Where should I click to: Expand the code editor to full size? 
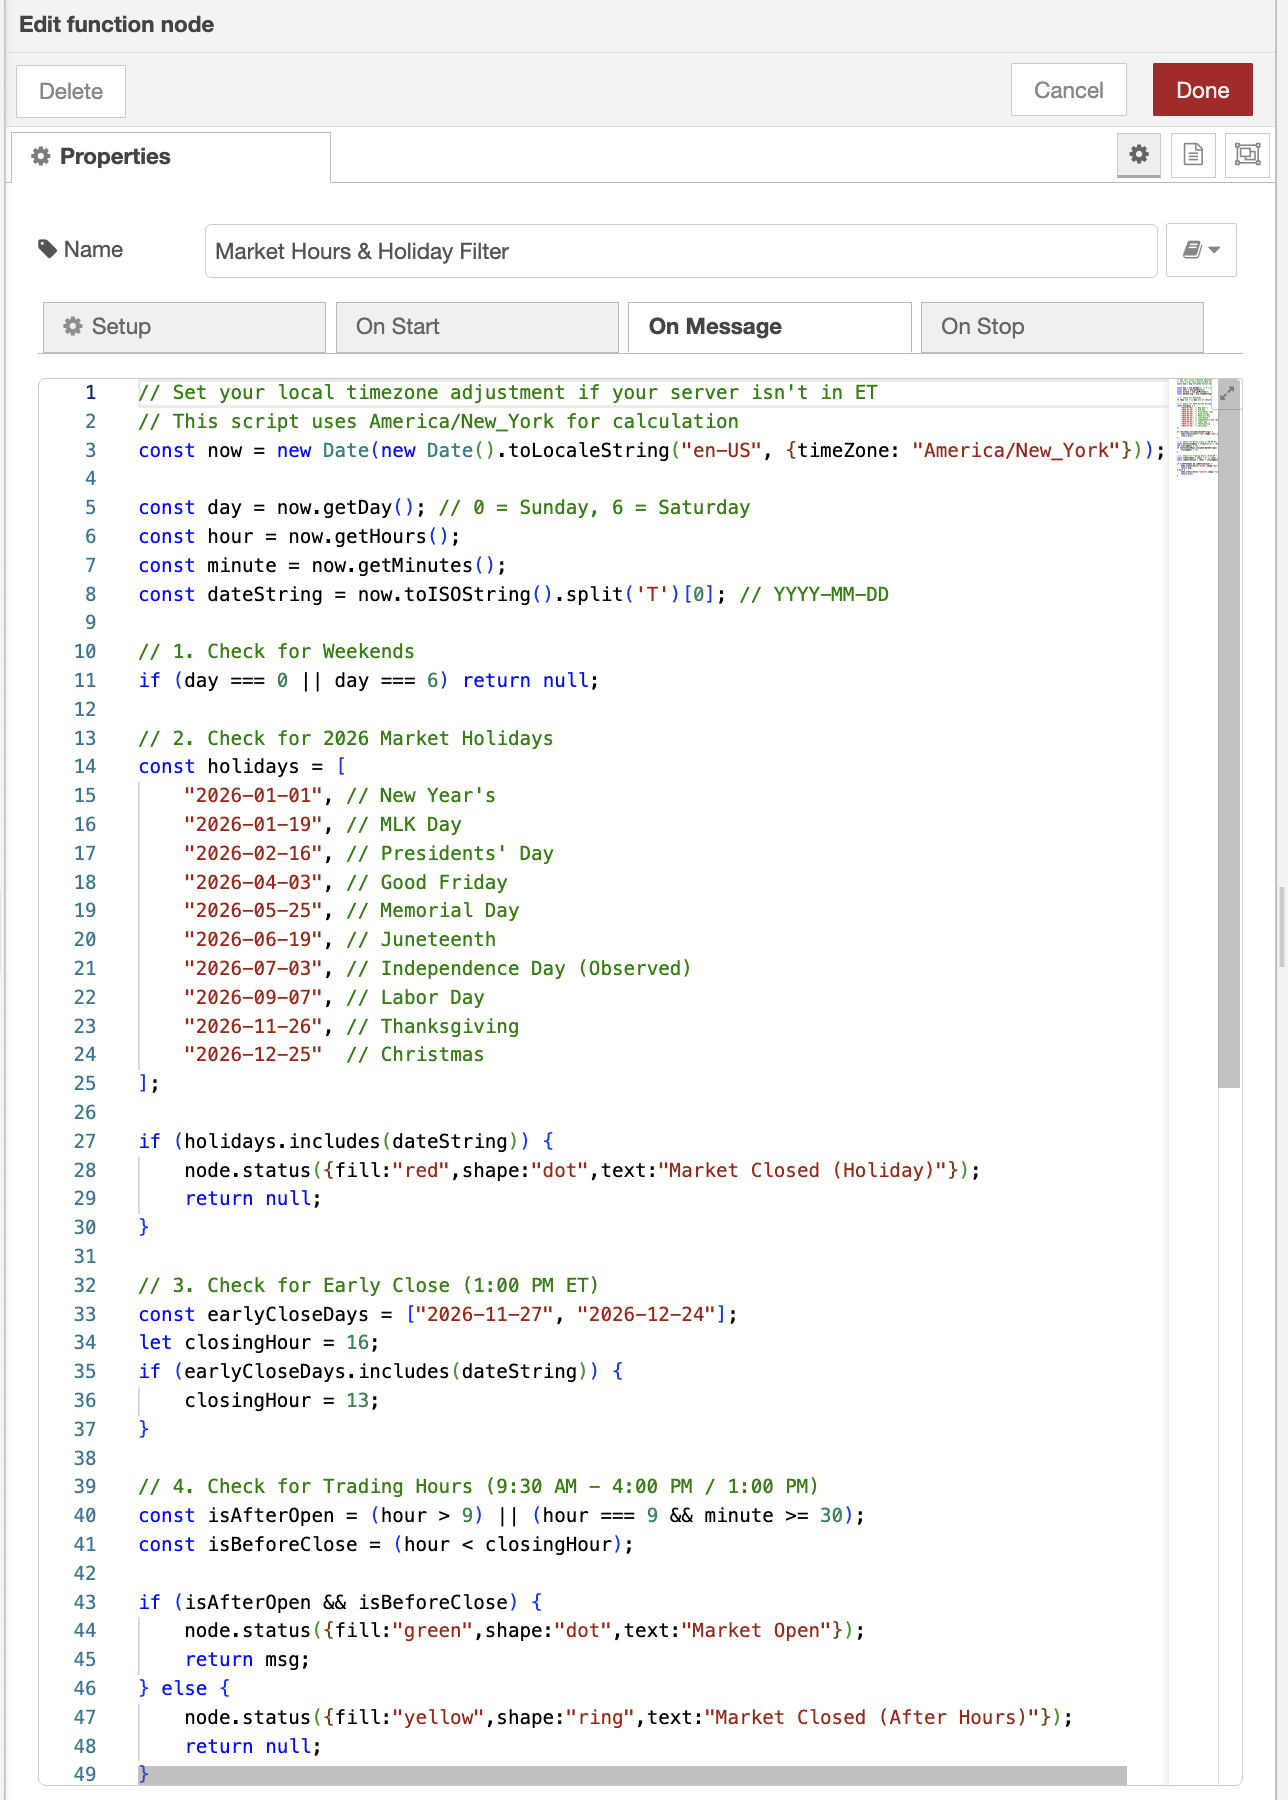(1228, 393)
